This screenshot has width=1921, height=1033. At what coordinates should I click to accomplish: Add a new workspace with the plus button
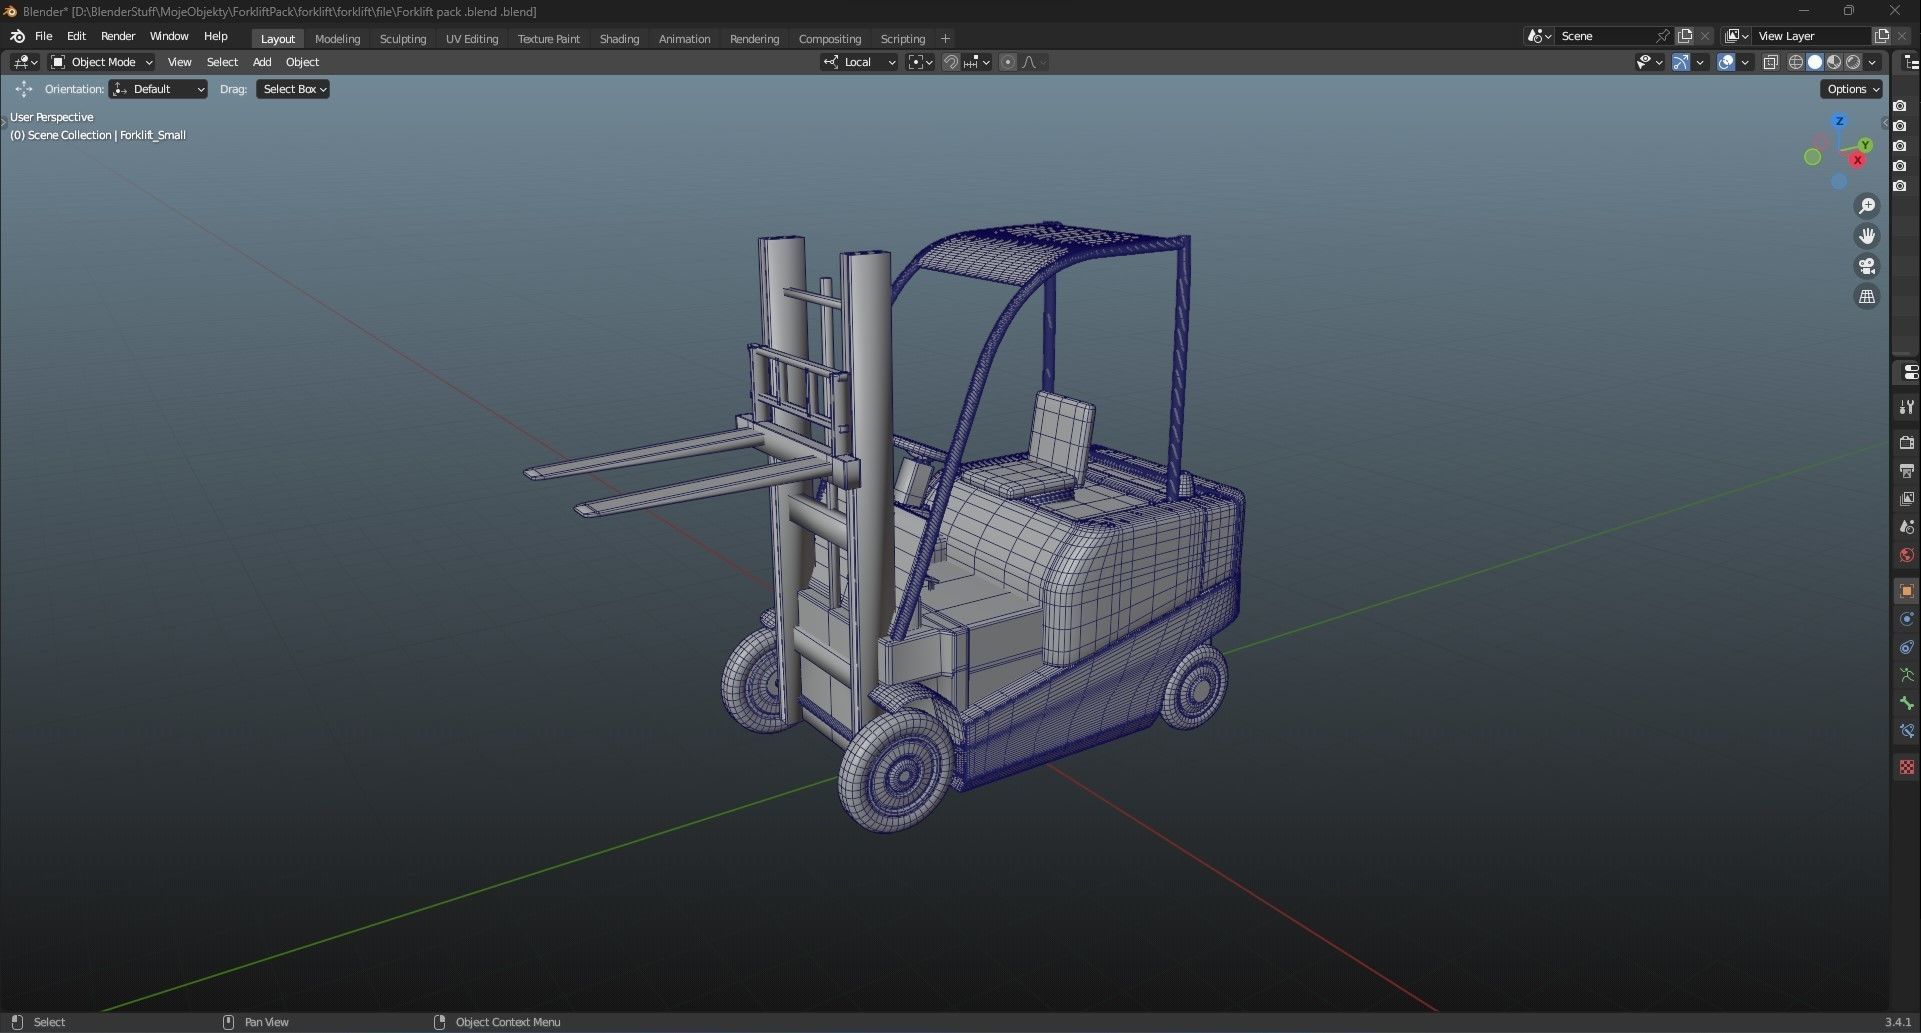(x=945, y=39)
